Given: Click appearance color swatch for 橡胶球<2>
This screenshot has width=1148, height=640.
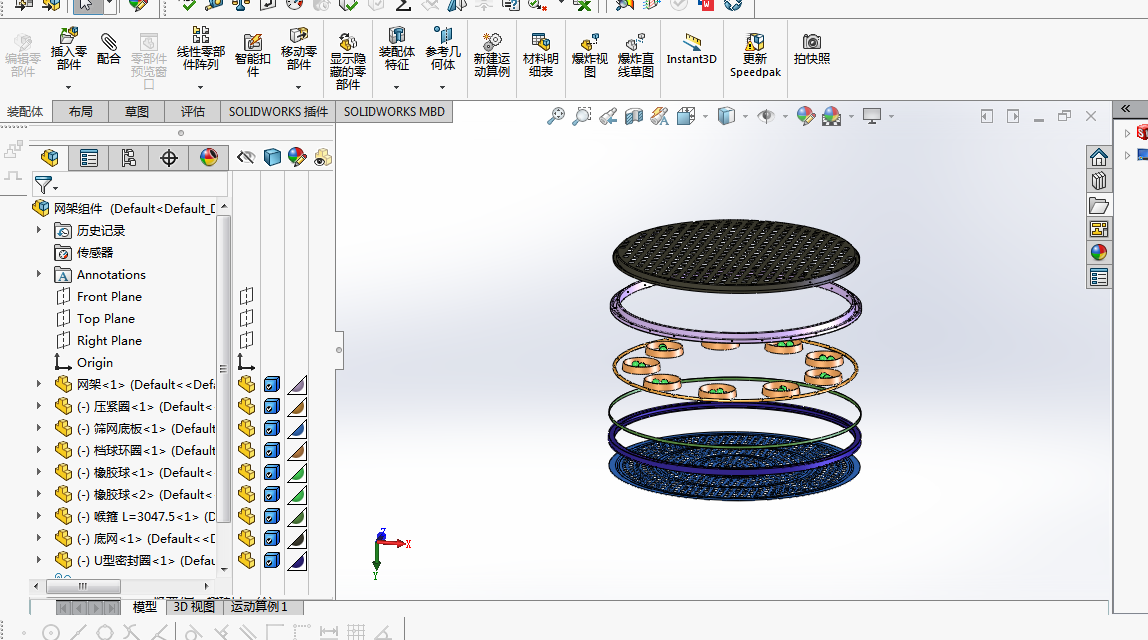Looking at the screenshot, I should click(x=297, y=494).
